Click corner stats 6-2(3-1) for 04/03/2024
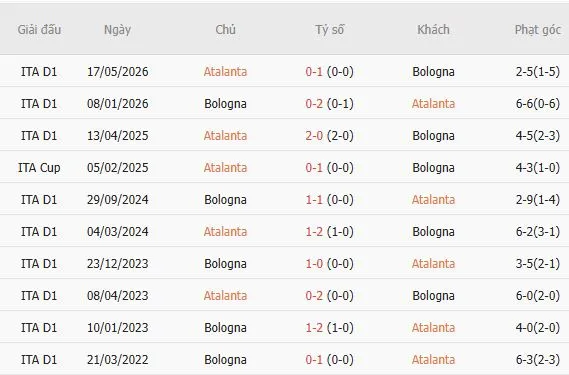This screenshot has width=569, height=375. coord(538,232)
